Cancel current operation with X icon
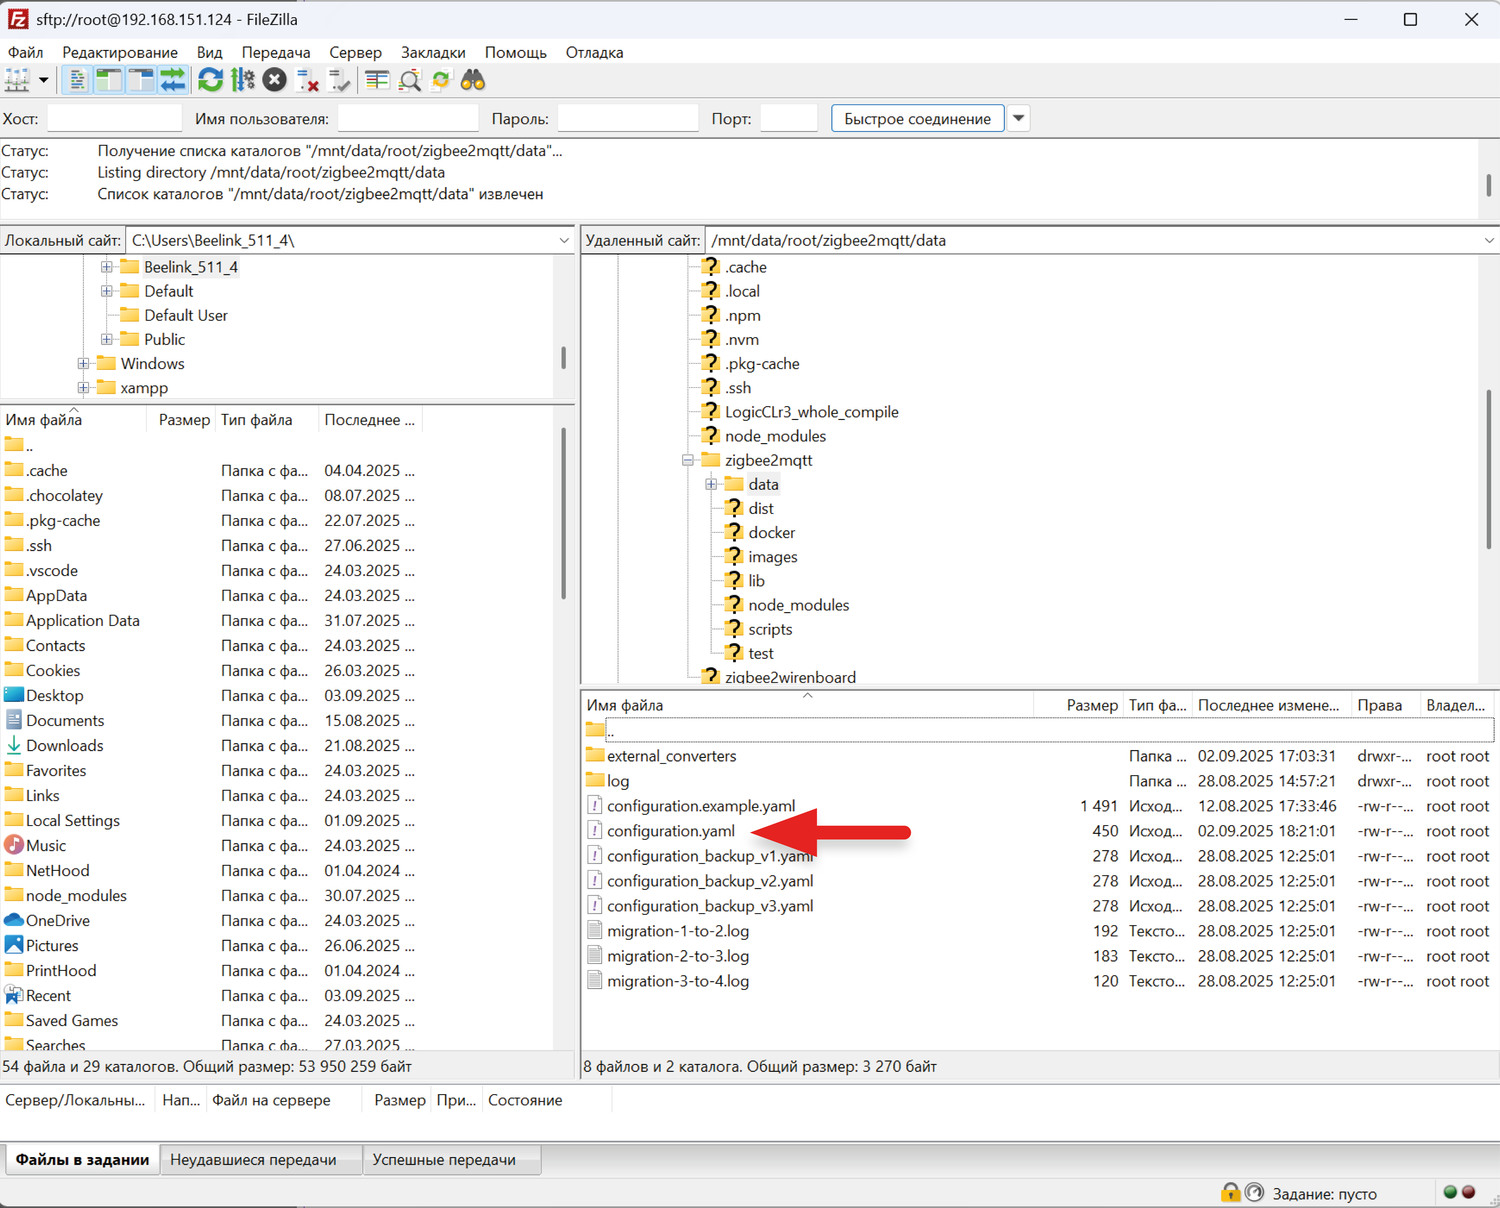Image resolution: width=1500 pixels, height=1208 pixels. click(275, 81)
